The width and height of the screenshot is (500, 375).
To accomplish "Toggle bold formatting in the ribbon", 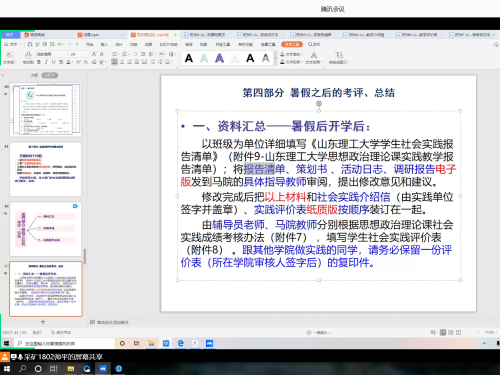I will 39,62.
